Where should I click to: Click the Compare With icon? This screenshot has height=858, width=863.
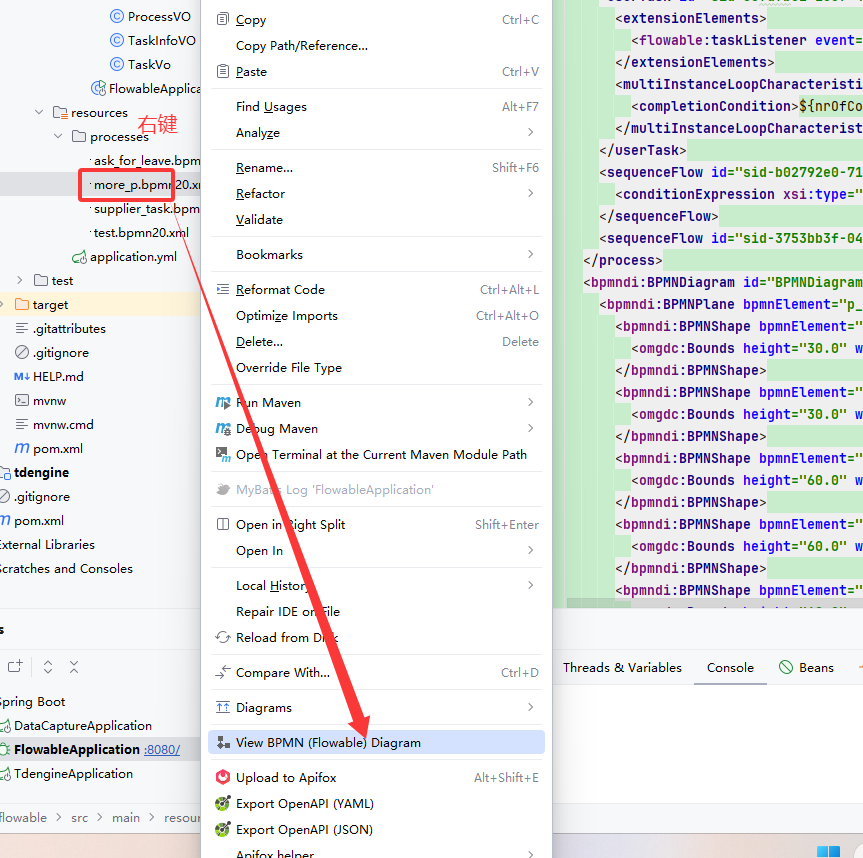[223, 673]
